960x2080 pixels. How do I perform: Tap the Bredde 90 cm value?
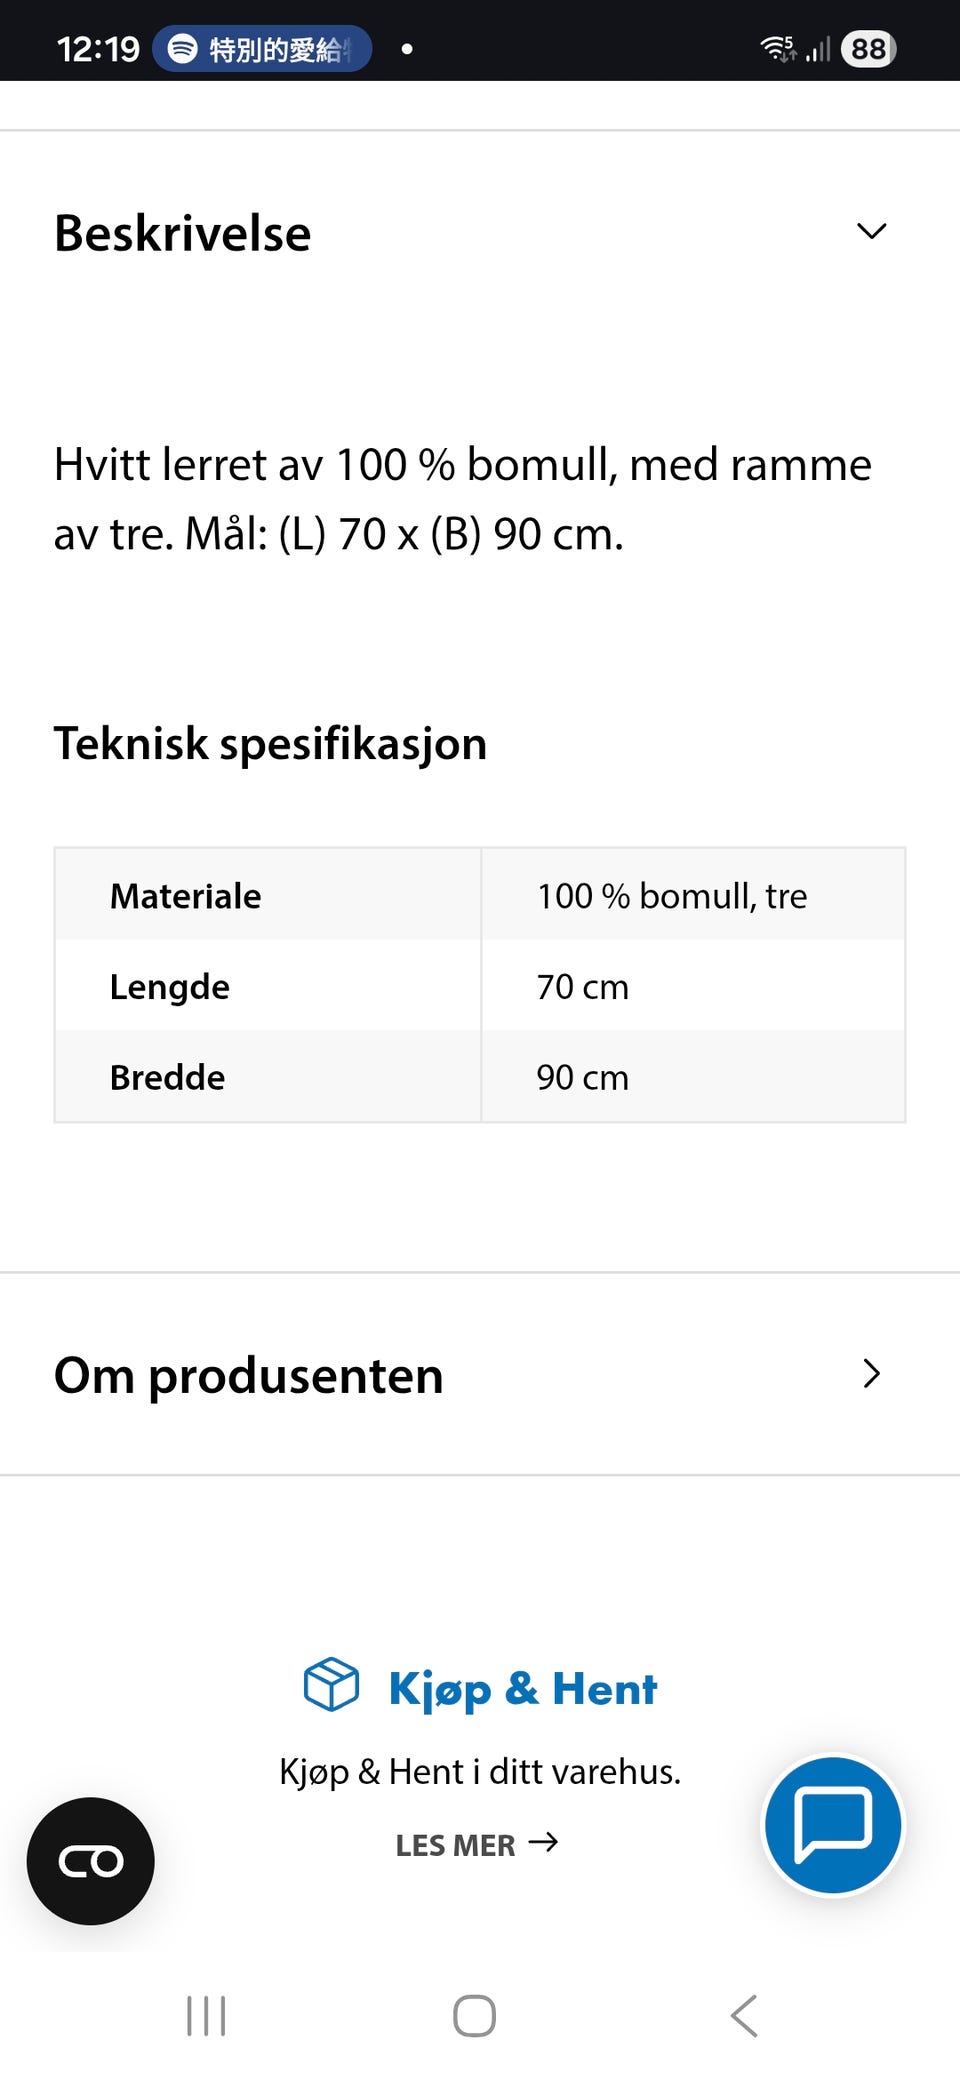pos(583,1077)
